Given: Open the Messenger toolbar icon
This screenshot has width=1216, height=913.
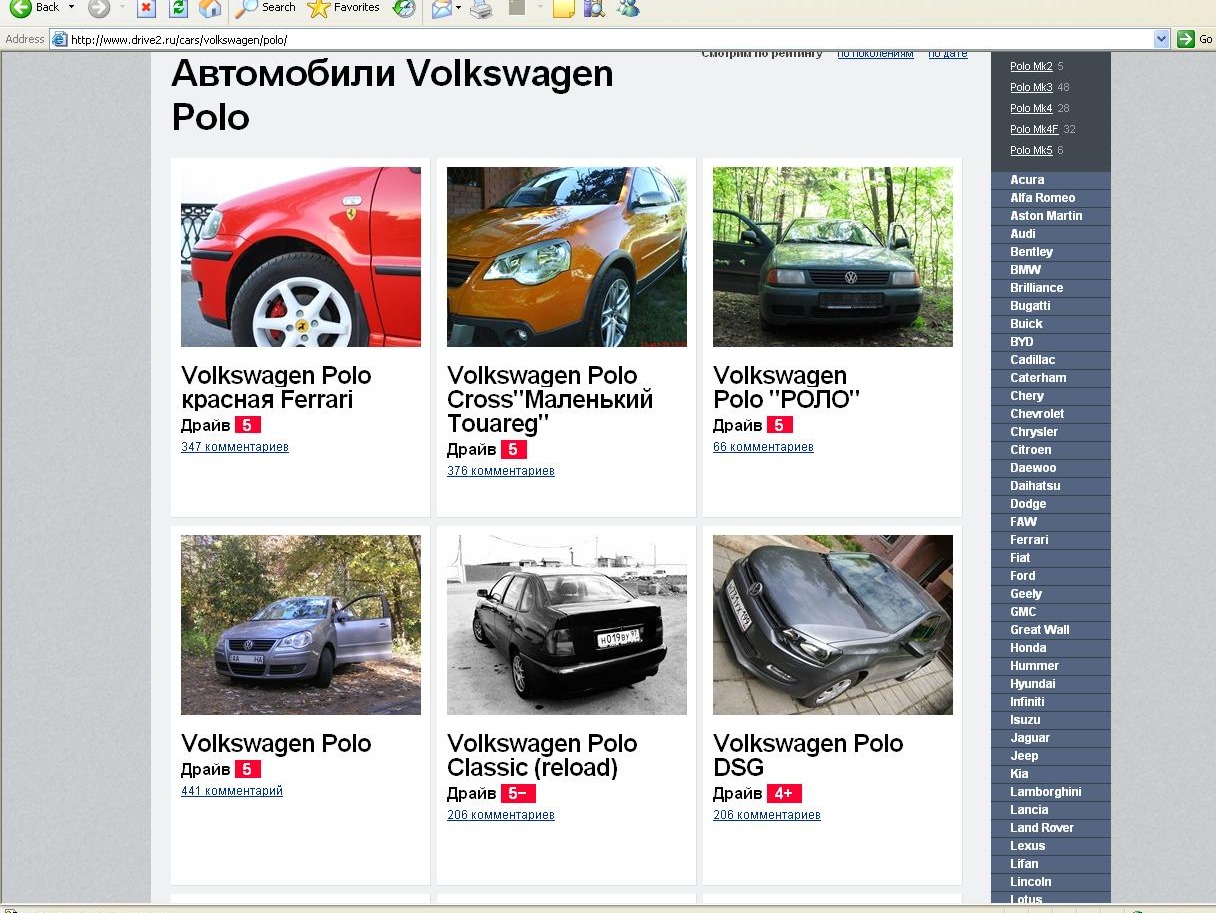Looking at the screenshot, I should [x=628, y=8].
